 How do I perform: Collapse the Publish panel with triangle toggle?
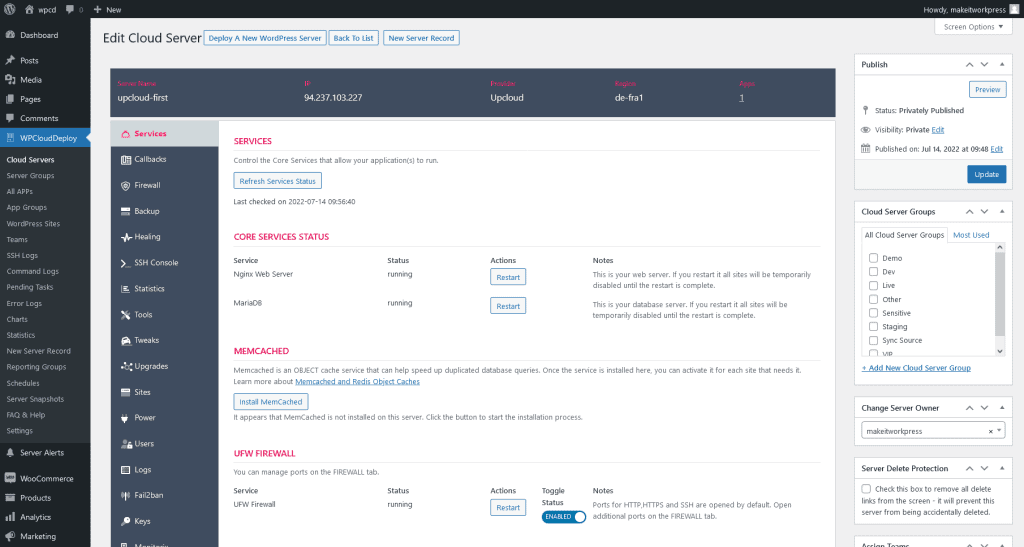pos(1002,64)
